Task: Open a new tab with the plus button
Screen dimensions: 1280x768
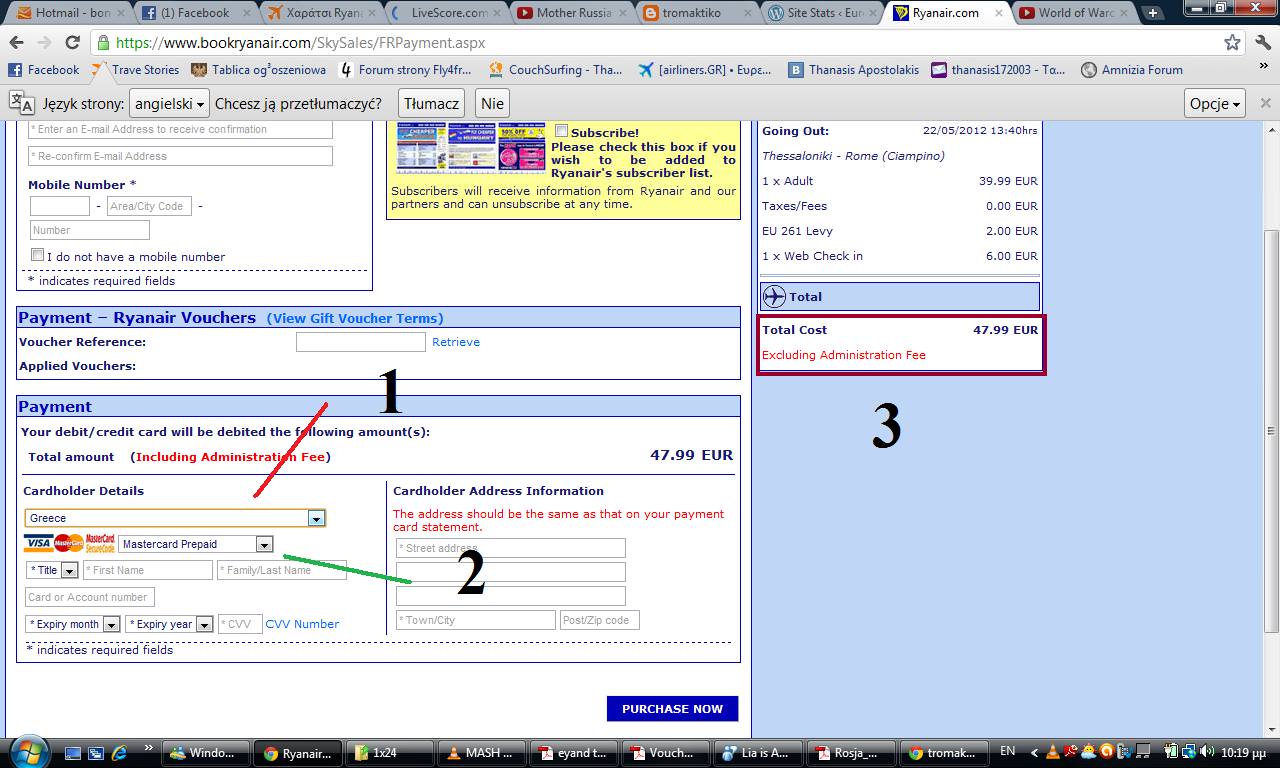Action: pos(1153,13)
